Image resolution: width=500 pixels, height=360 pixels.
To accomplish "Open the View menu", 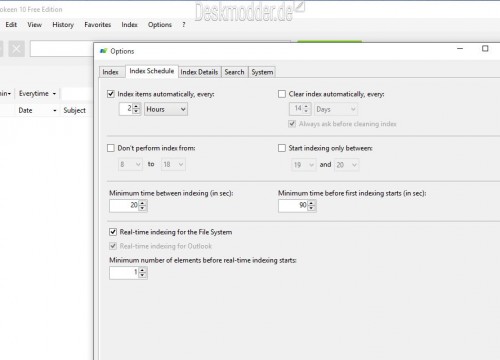I will click(34, 25).
